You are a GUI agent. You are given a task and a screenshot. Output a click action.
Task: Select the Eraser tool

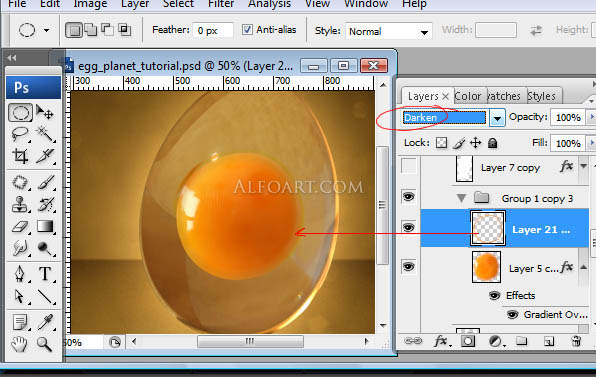point(20,227)
